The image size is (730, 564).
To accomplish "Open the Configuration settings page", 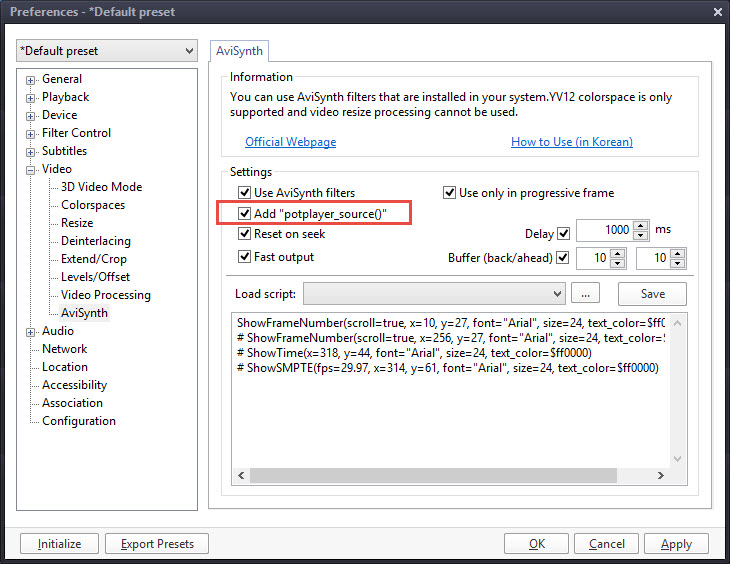I will 79,421.
